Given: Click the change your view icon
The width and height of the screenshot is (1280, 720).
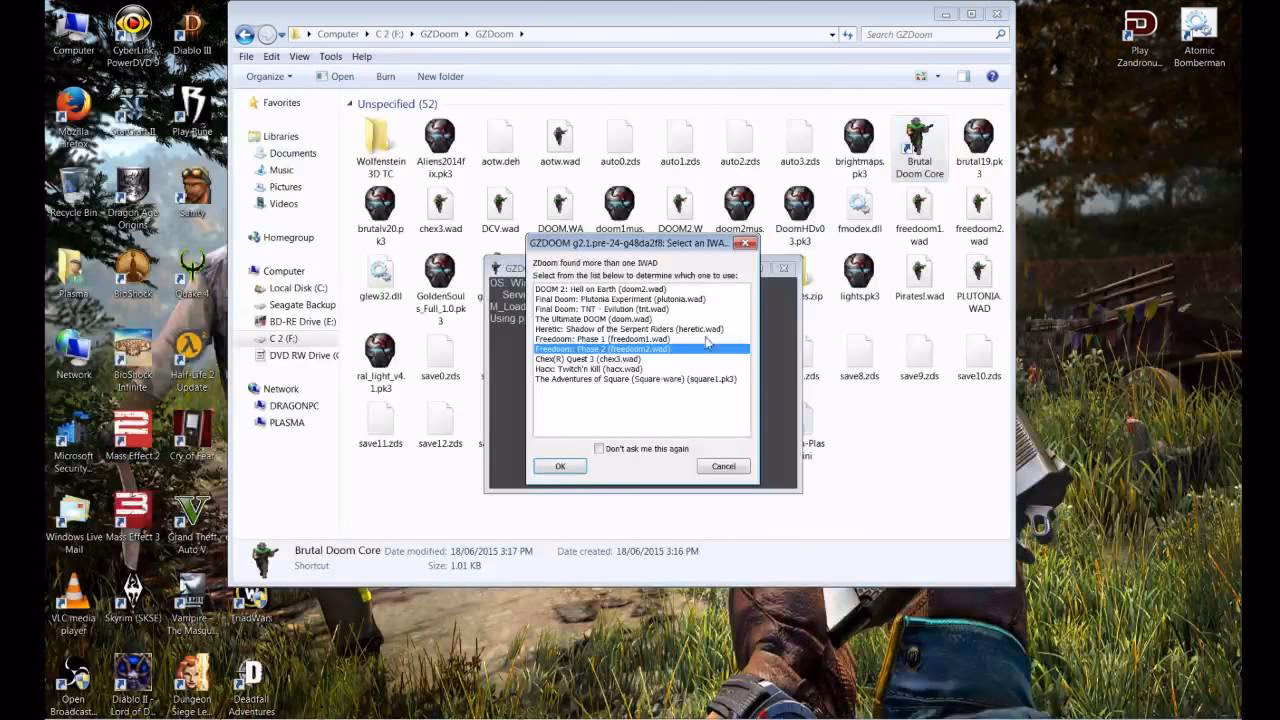Looking at the screenshot, I should pos(921,76).
